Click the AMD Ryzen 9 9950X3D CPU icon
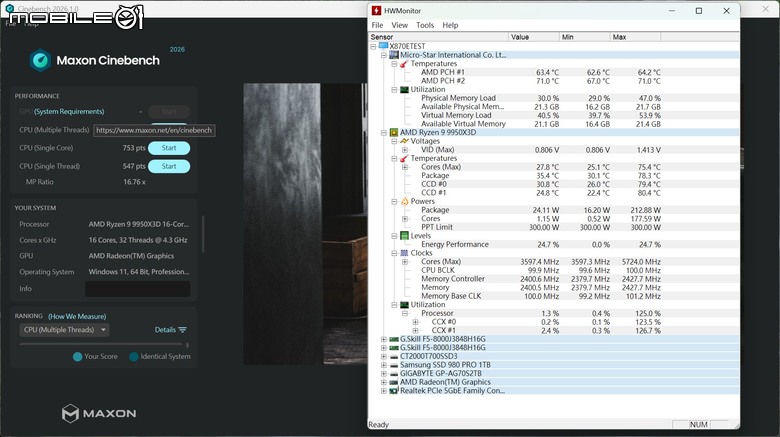This screenshot has width=780, height=437. [x=394, y=132]
